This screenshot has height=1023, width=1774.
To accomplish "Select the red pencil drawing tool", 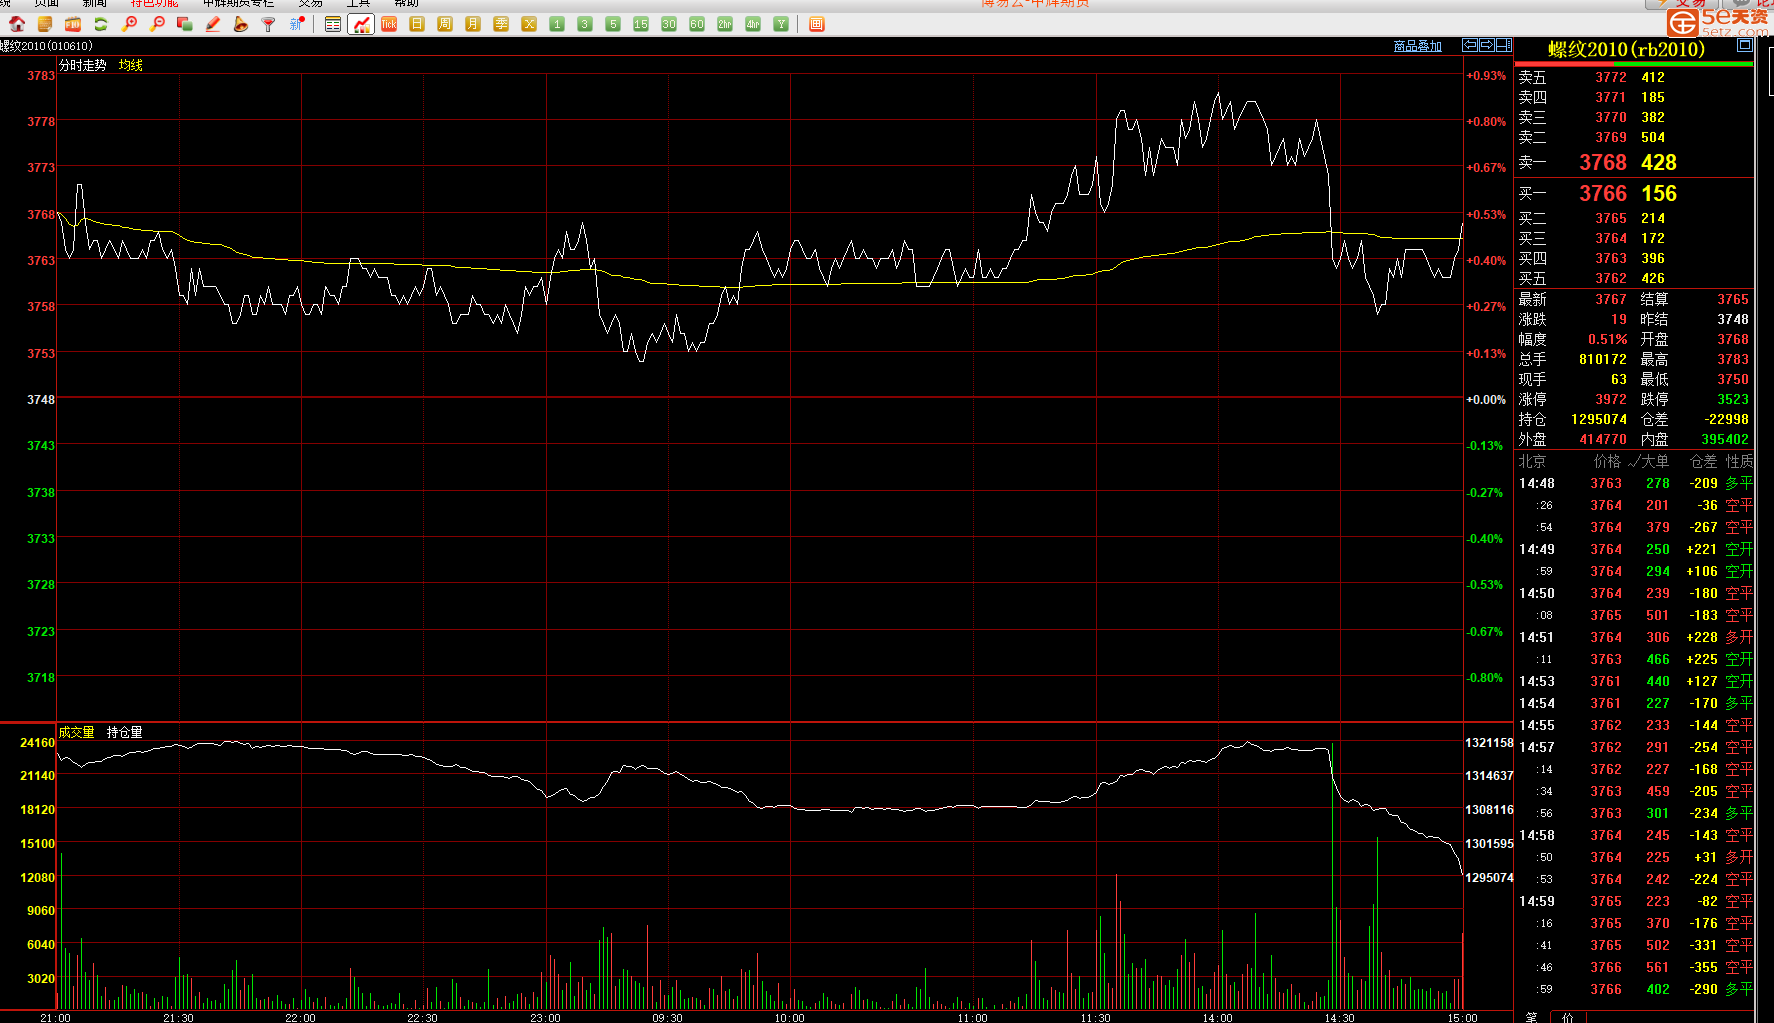I will (x=212, y=24).
